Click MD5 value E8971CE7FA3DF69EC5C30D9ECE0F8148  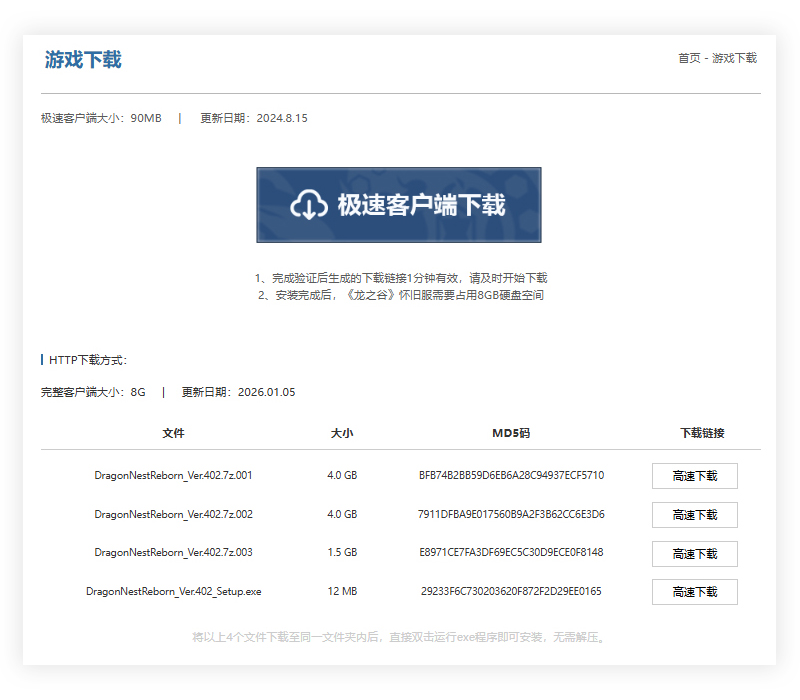pos(511,553)
